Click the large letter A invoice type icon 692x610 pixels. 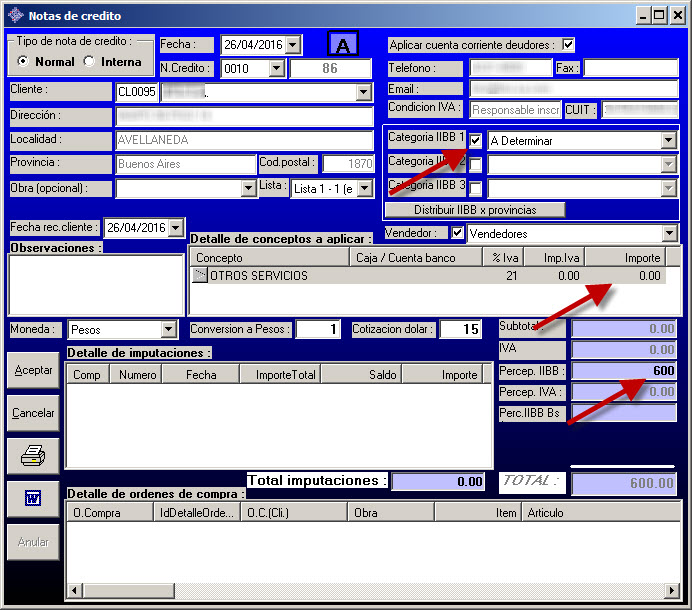343,45
